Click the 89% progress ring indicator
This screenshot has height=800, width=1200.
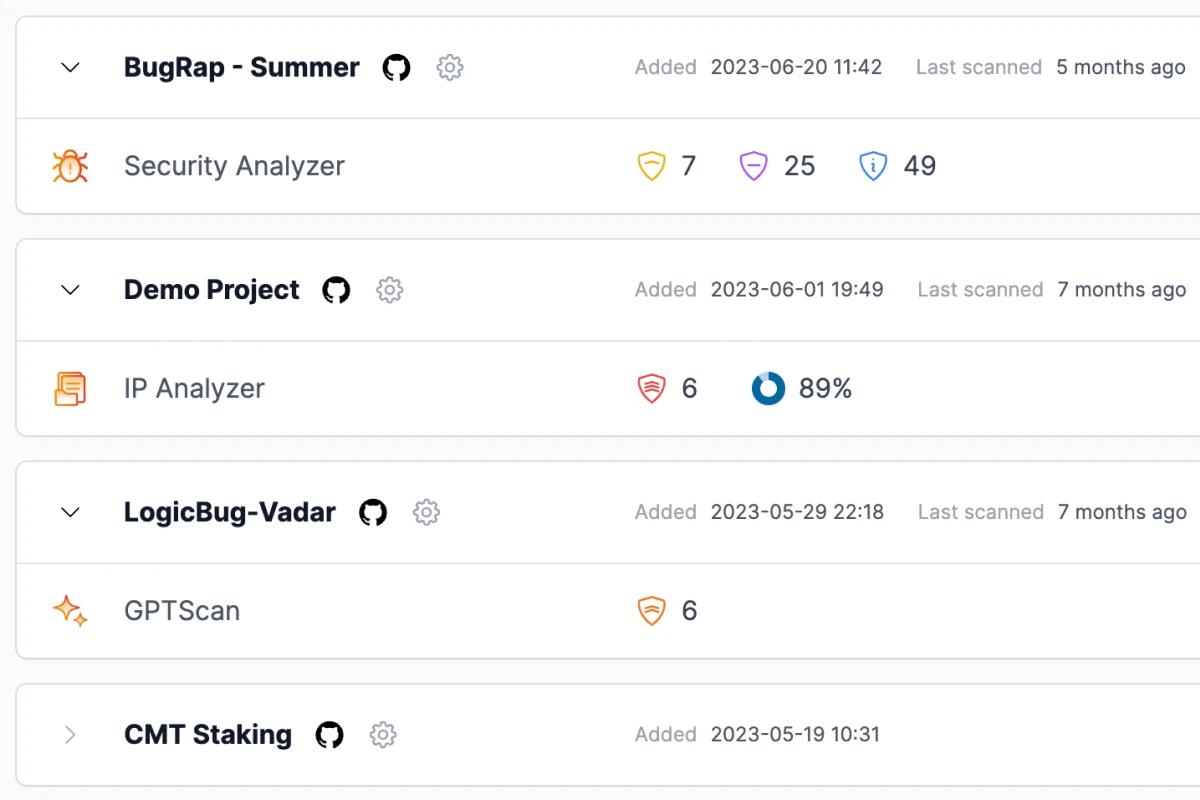pos(768,388)
